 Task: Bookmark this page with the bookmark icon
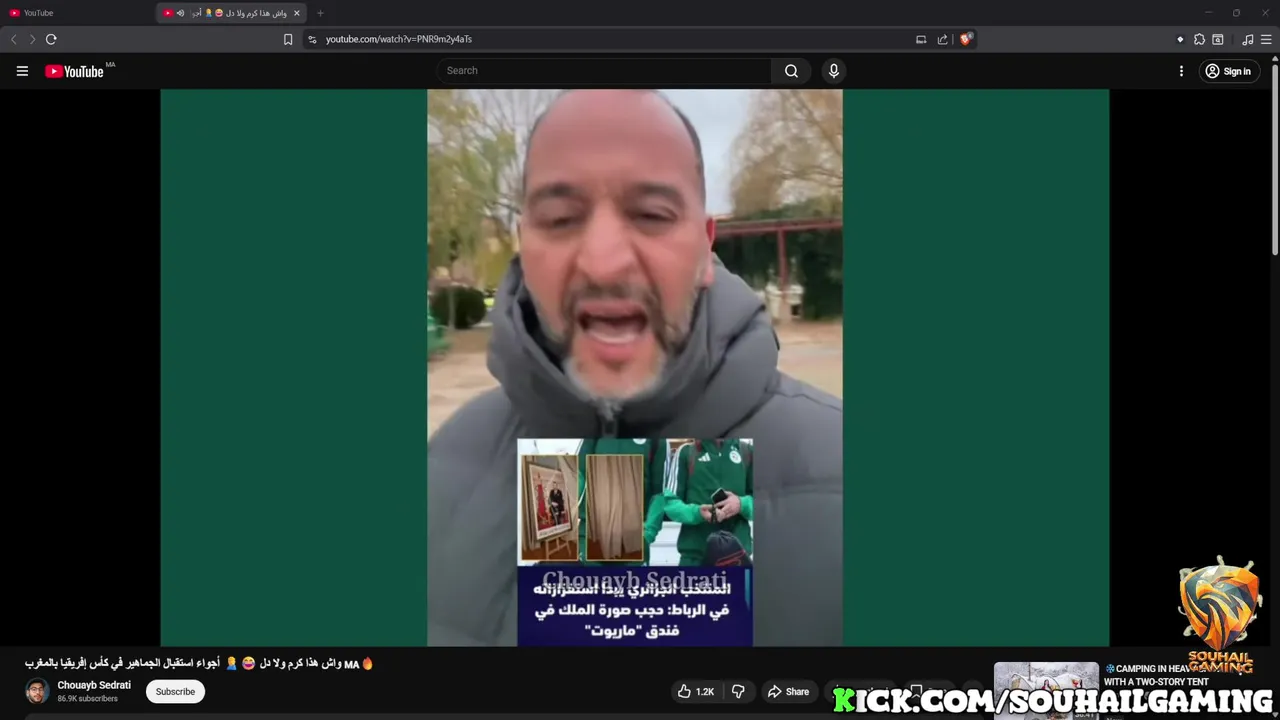tap(288, 39)
